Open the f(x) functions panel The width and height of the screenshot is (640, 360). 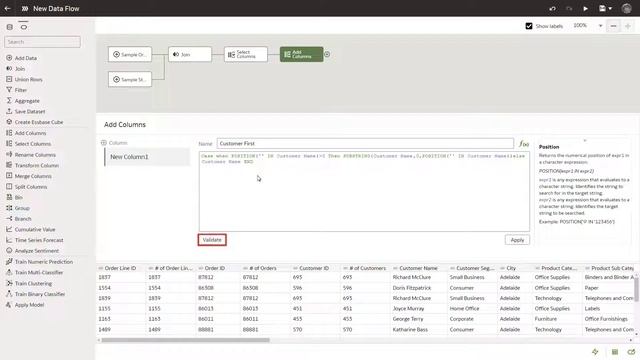click(524, 144)
